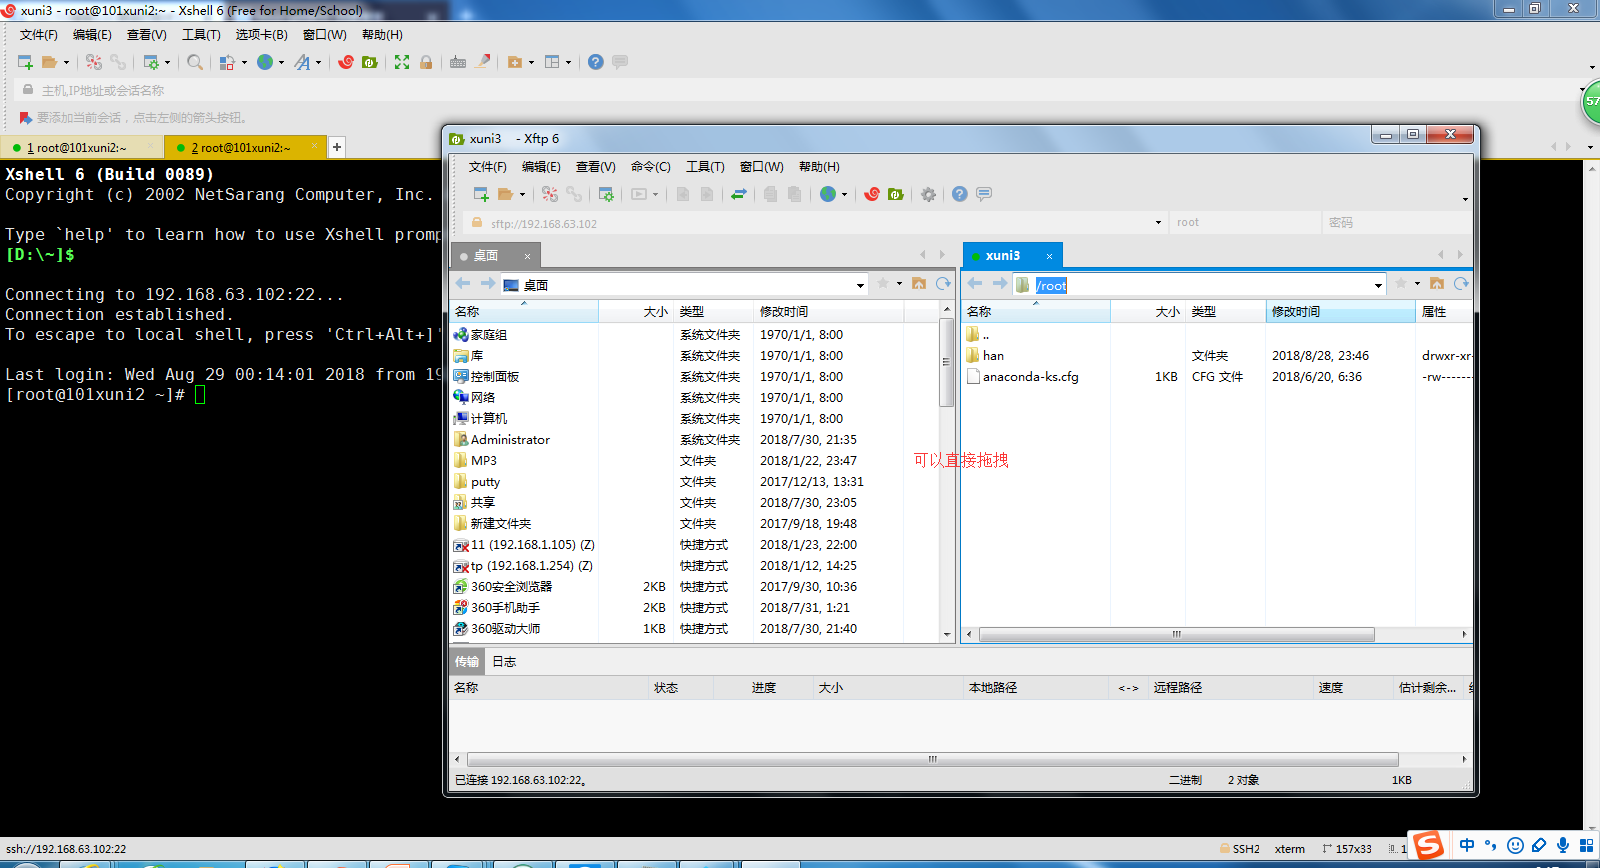
Task: Expand the Xftp open-folder dropdown arrow
Action: click(522, 195)
